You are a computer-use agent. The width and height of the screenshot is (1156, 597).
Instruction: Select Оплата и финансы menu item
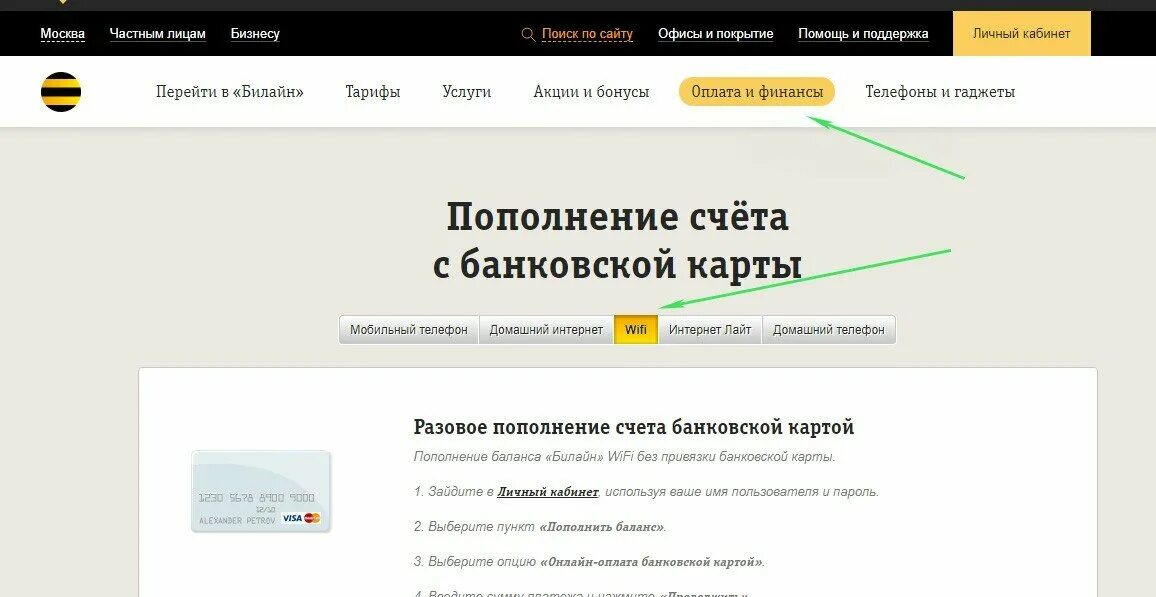point(757,92)
